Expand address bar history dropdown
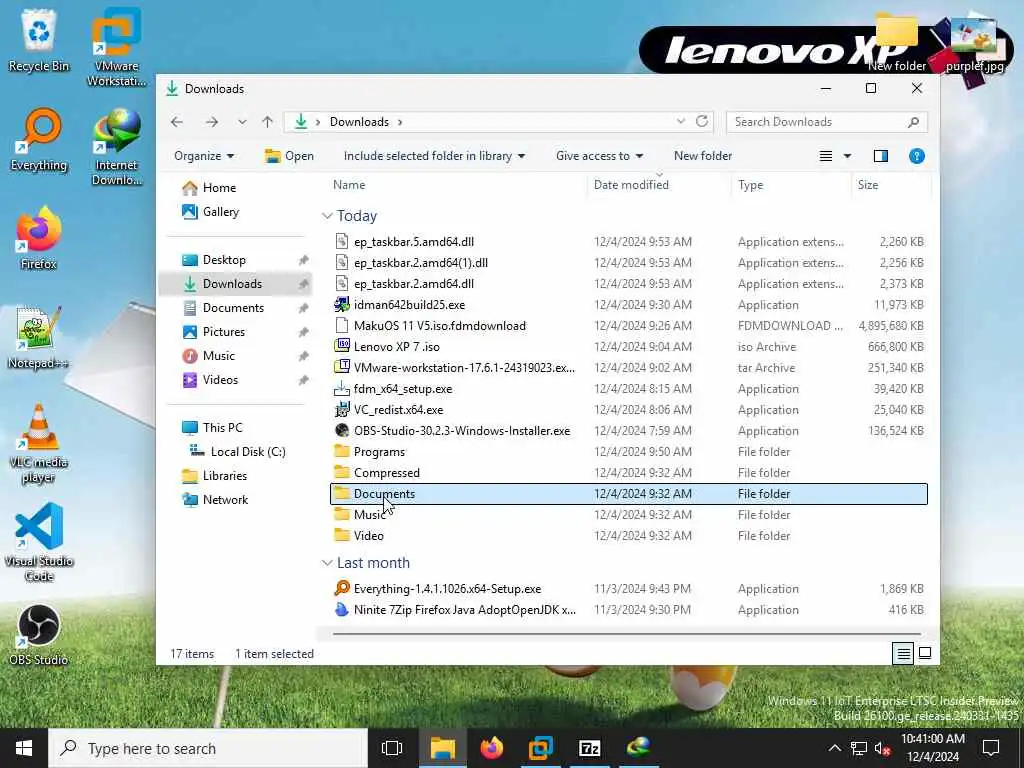Screen dimensions: 1024x768 click(x=681, y=121)
